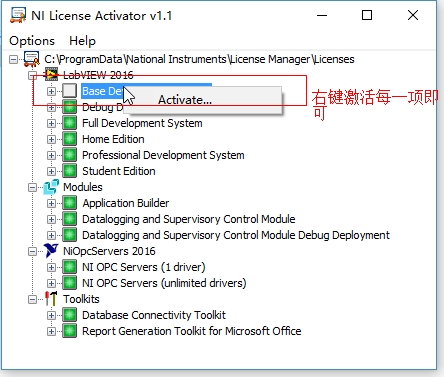
Task: Select the Full Development System entry
Action: 142,123
